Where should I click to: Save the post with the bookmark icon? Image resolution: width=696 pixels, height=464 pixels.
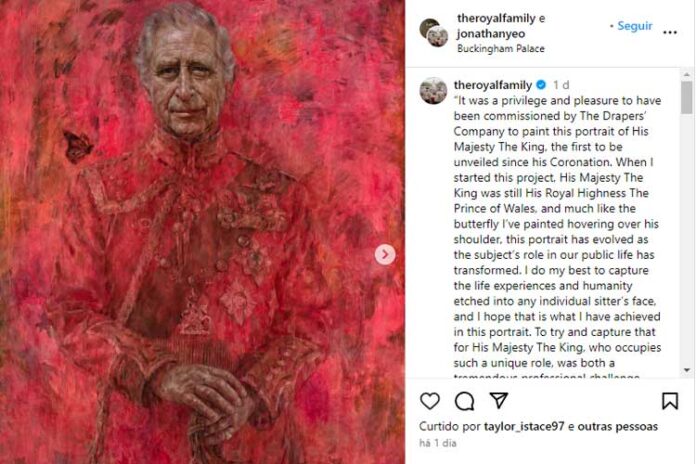670,401
